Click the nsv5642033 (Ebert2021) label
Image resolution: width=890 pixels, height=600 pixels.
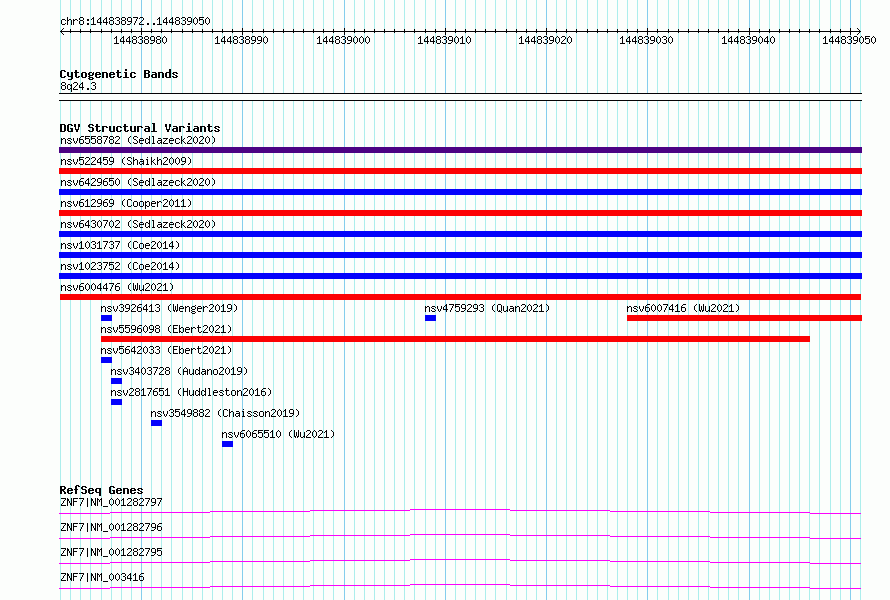pyautogui.click(x=166, y=350)
